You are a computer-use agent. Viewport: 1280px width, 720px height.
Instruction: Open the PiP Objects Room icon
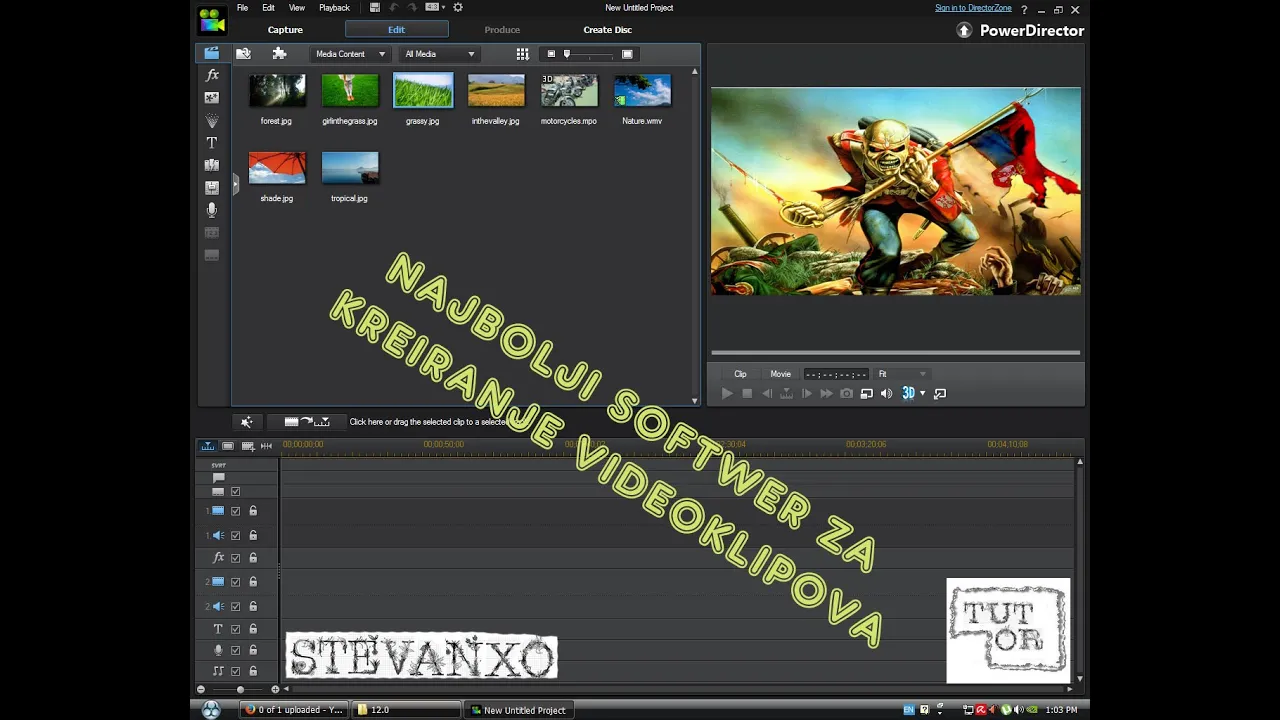point(212,98)
